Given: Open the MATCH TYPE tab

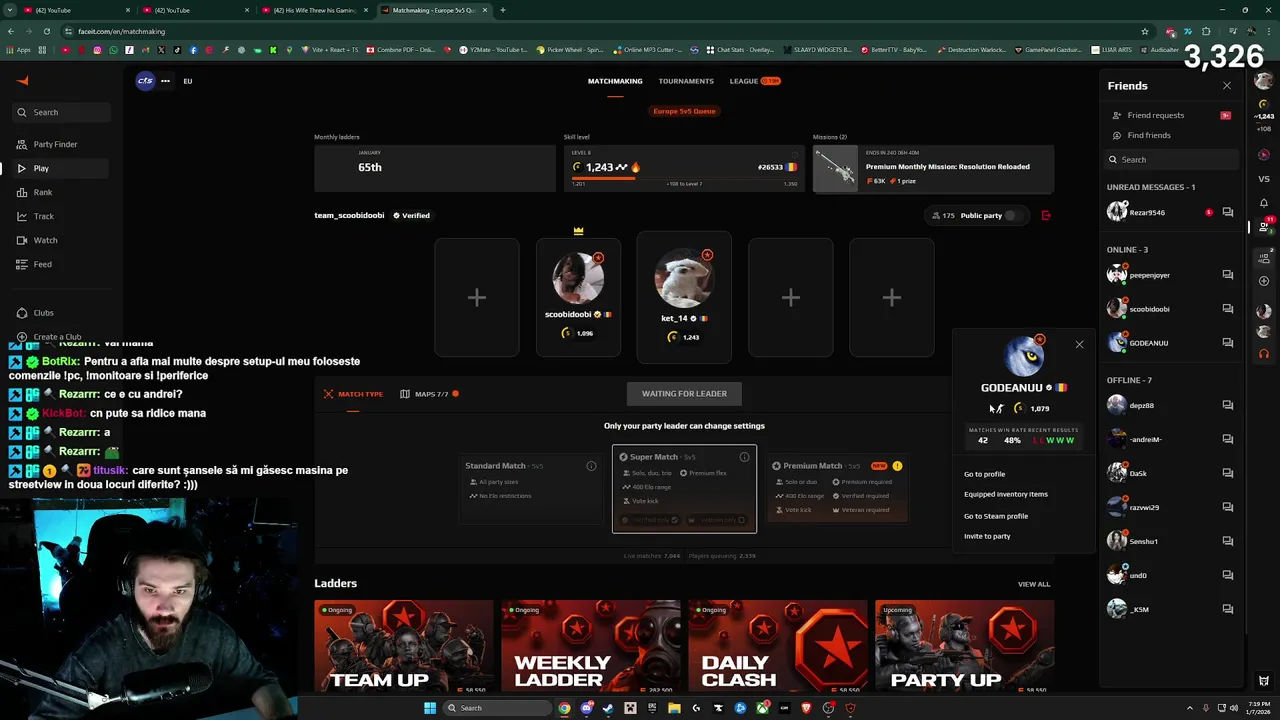Looking at the screenshot, I should tap(353, 394).
